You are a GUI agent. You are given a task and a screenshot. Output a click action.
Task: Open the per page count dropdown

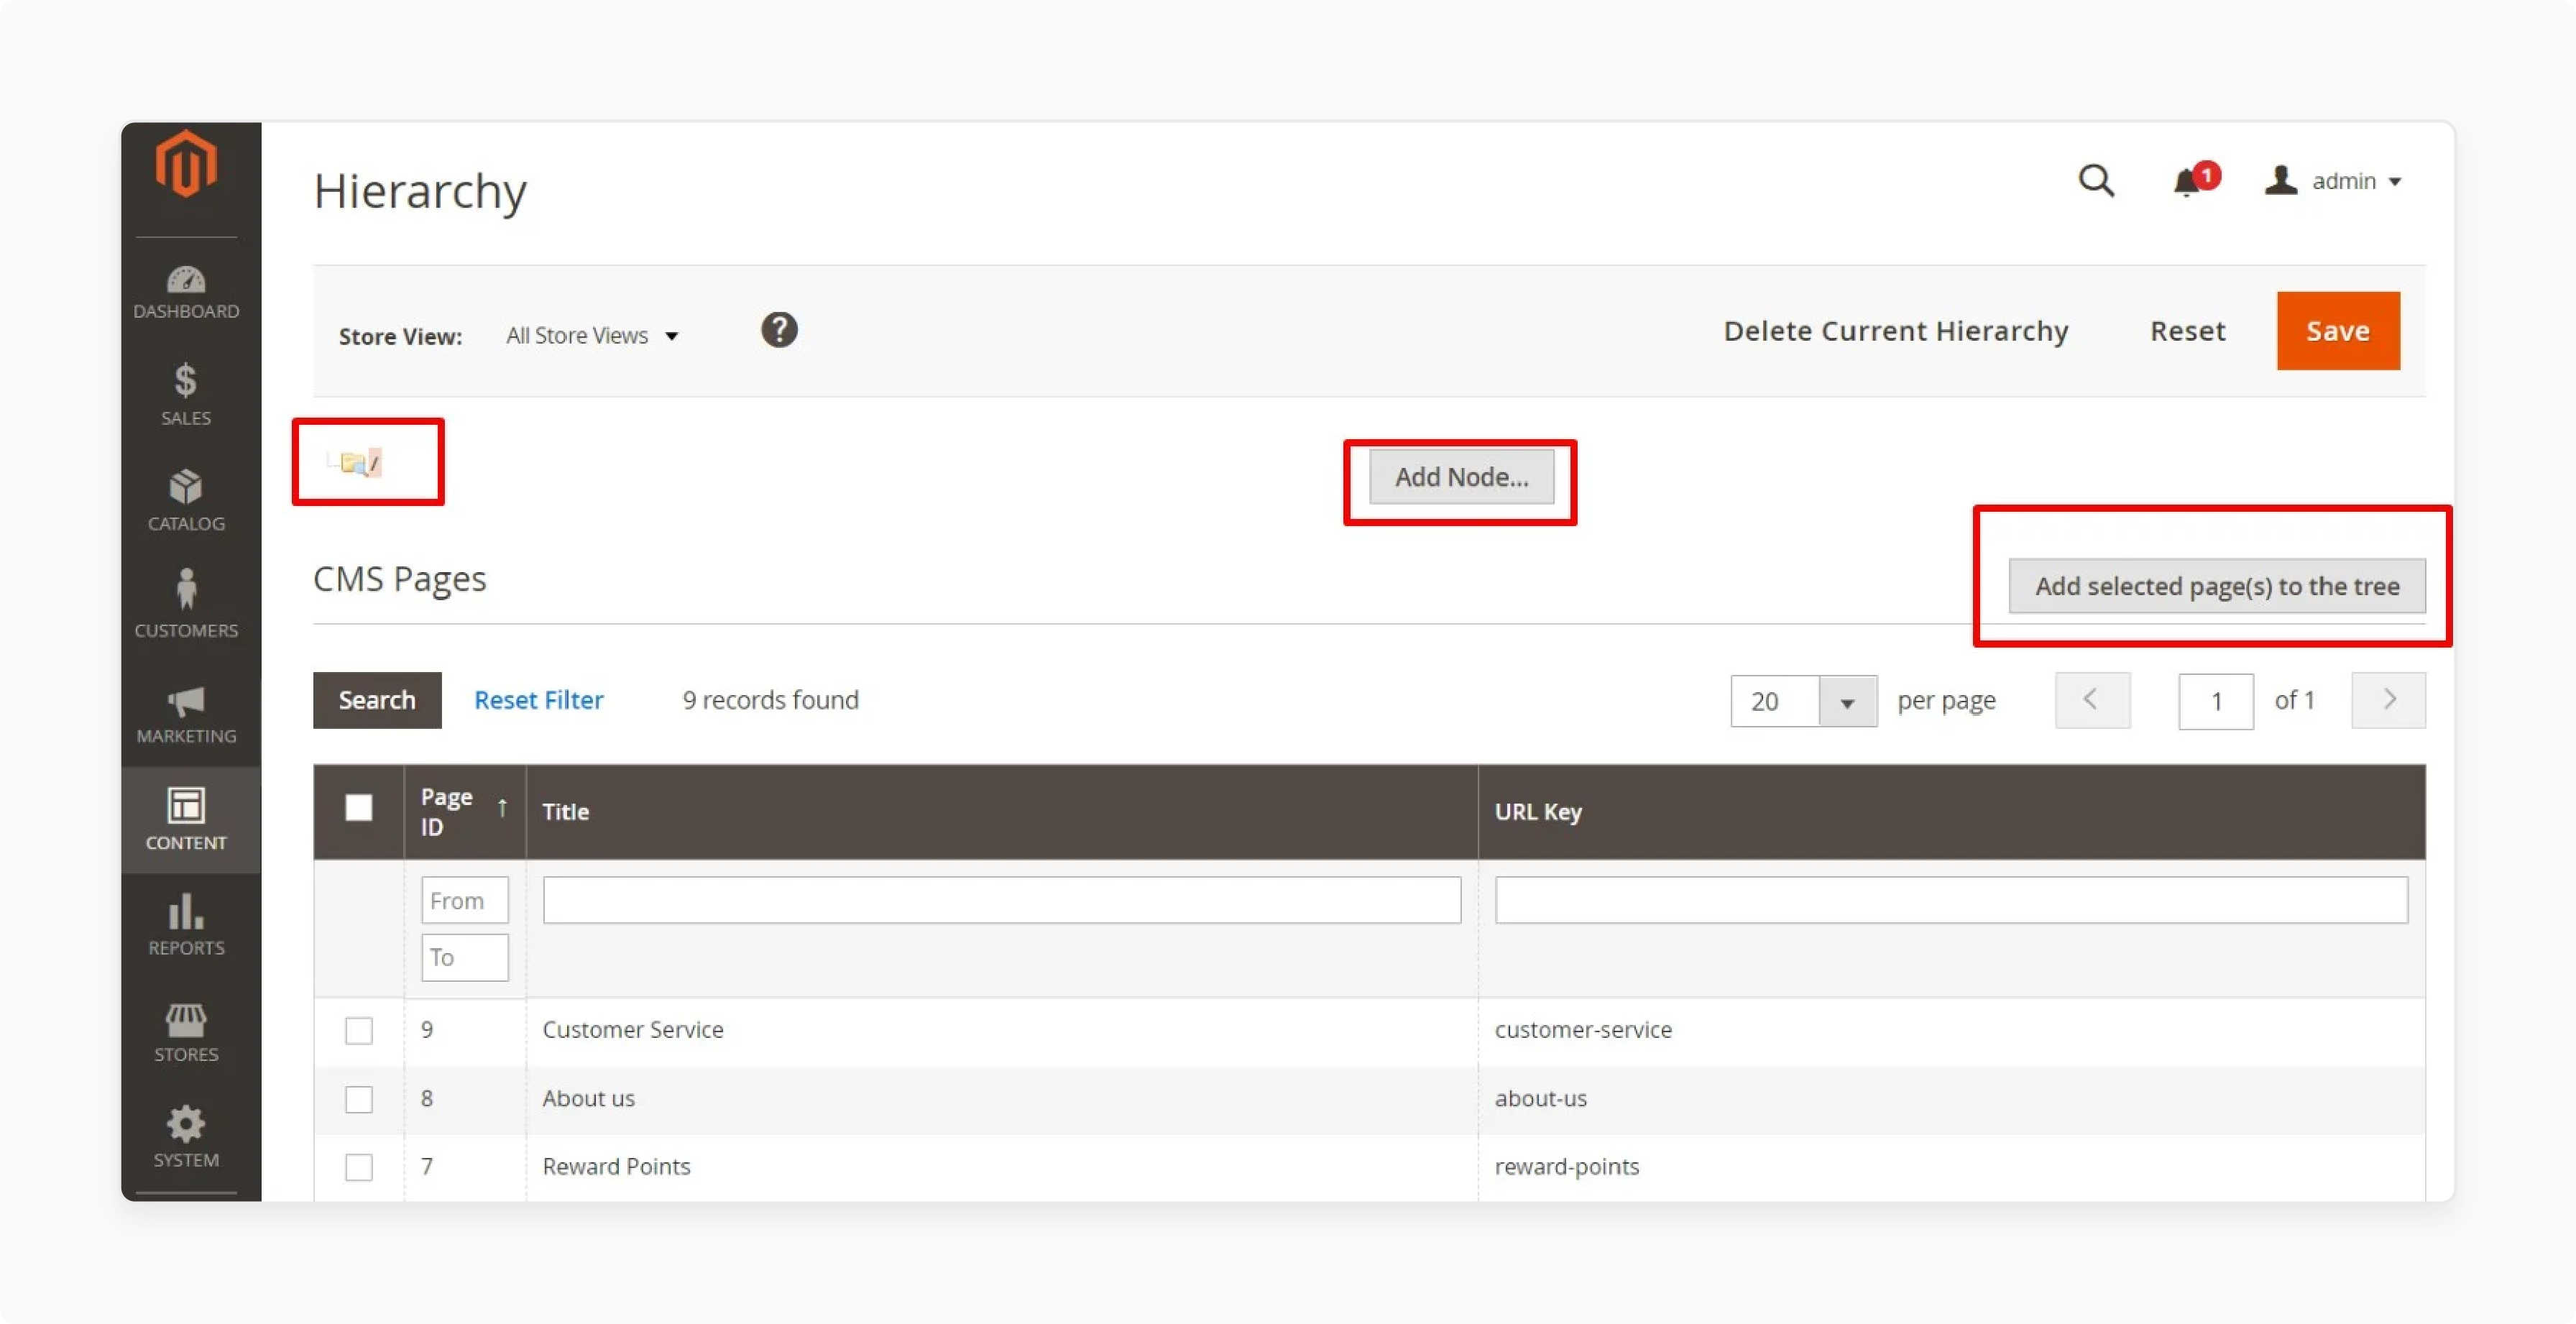coord(1803,701)
